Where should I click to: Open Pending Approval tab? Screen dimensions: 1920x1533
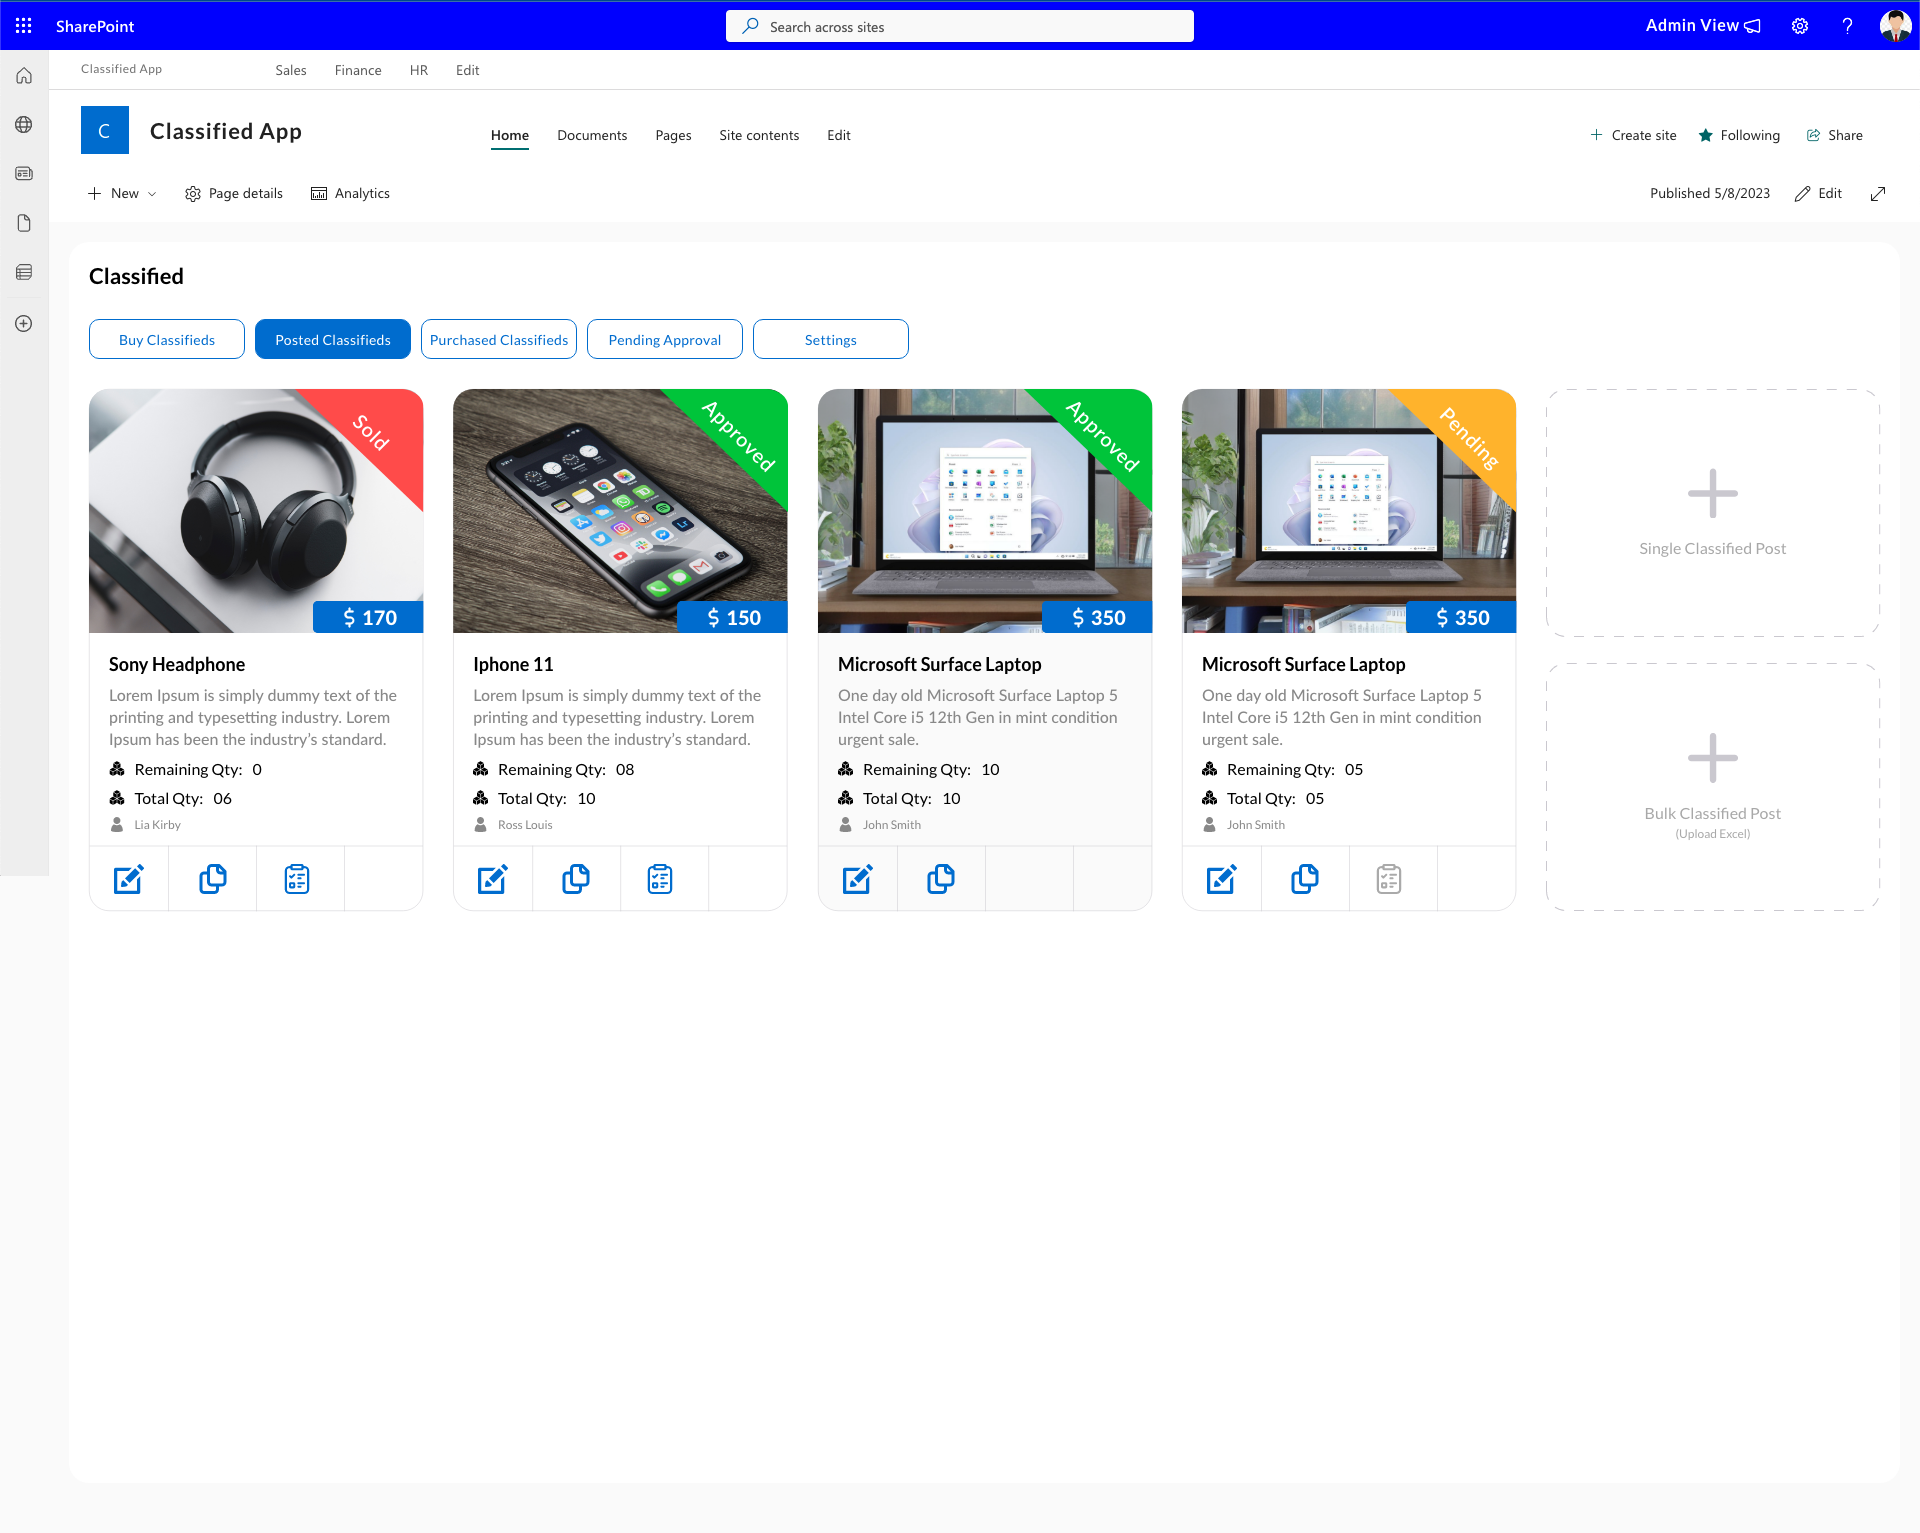(665, 339)
